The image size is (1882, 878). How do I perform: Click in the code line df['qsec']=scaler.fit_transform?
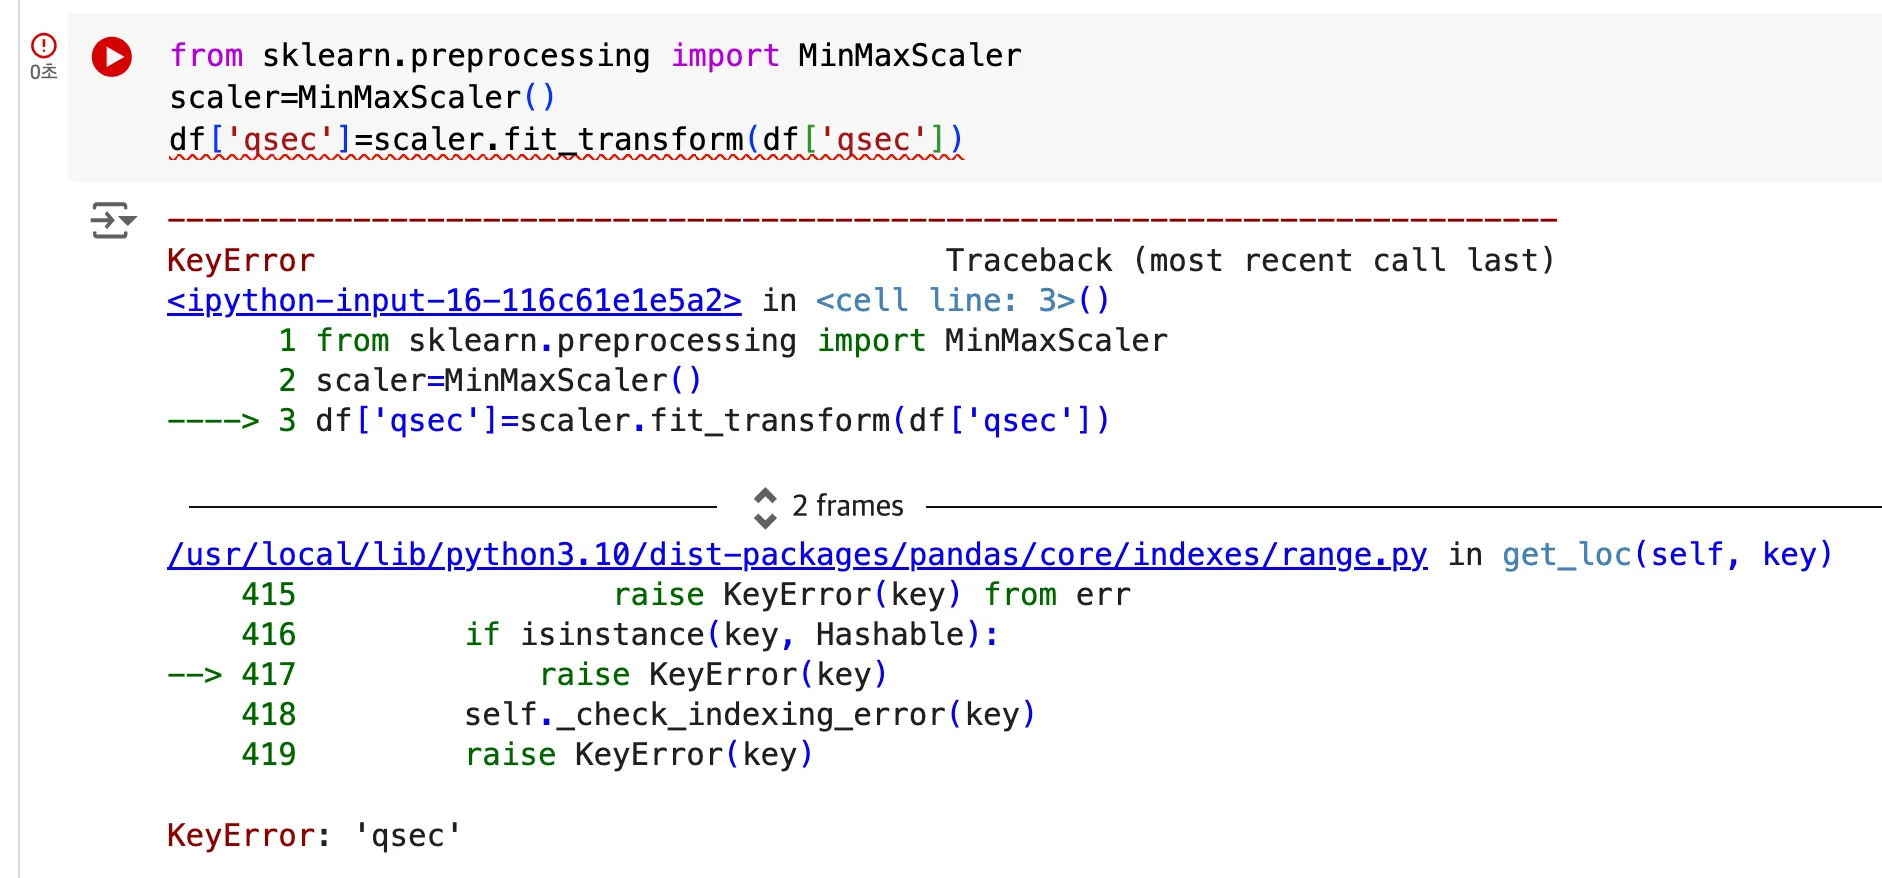[x=566, y=139]
